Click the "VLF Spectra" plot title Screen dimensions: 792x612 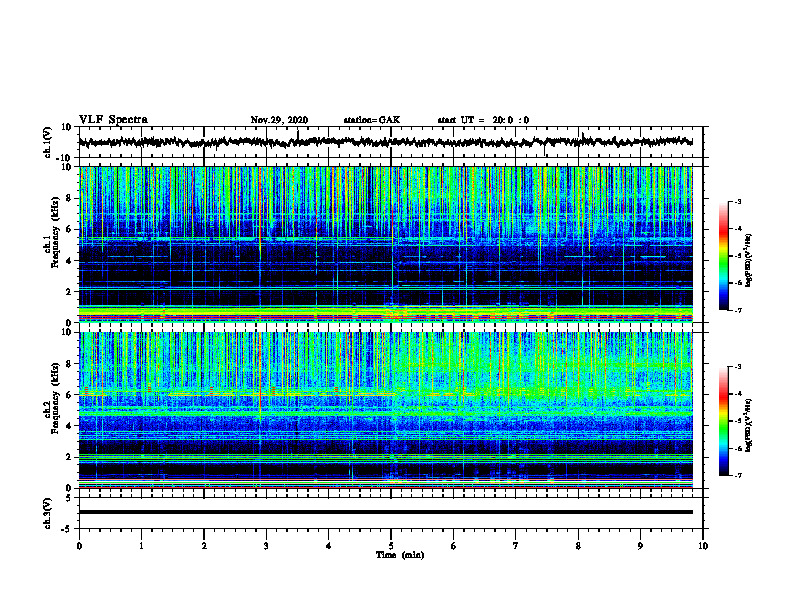pos(113,120)
